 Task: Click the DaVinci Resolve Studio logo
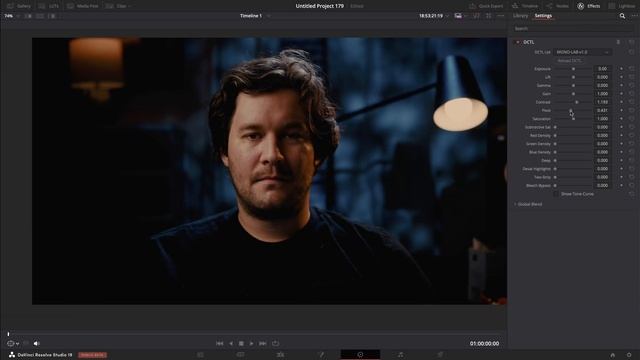(12, 355)
